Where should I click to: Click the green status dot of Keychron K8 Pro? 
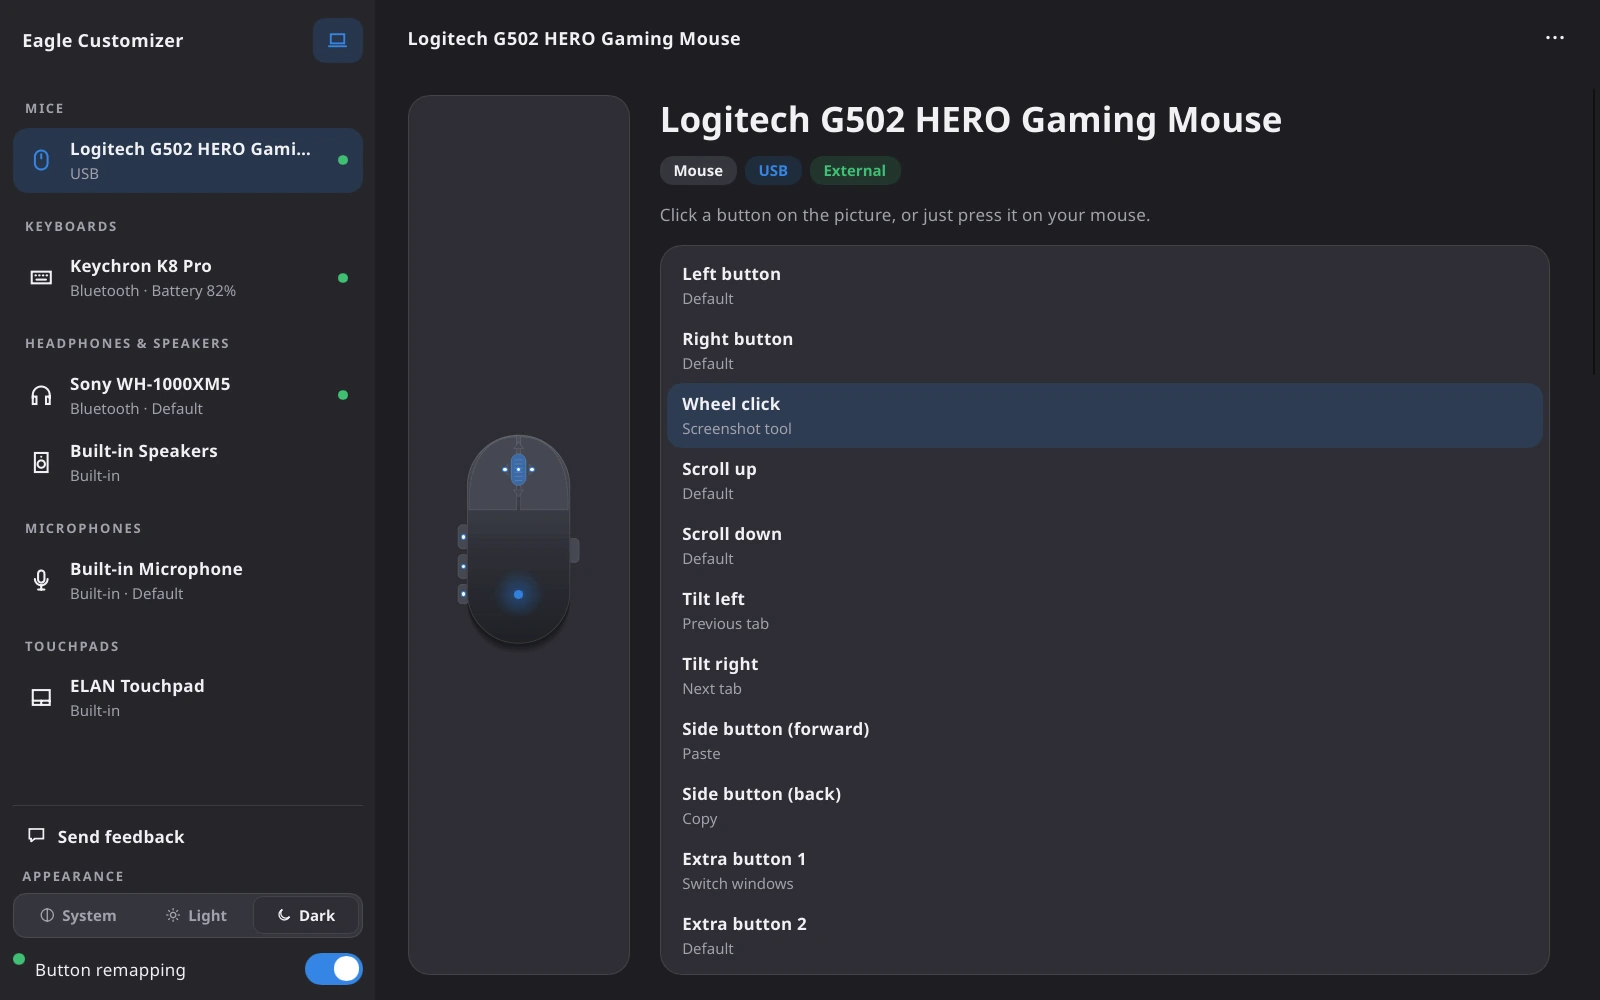343,278
